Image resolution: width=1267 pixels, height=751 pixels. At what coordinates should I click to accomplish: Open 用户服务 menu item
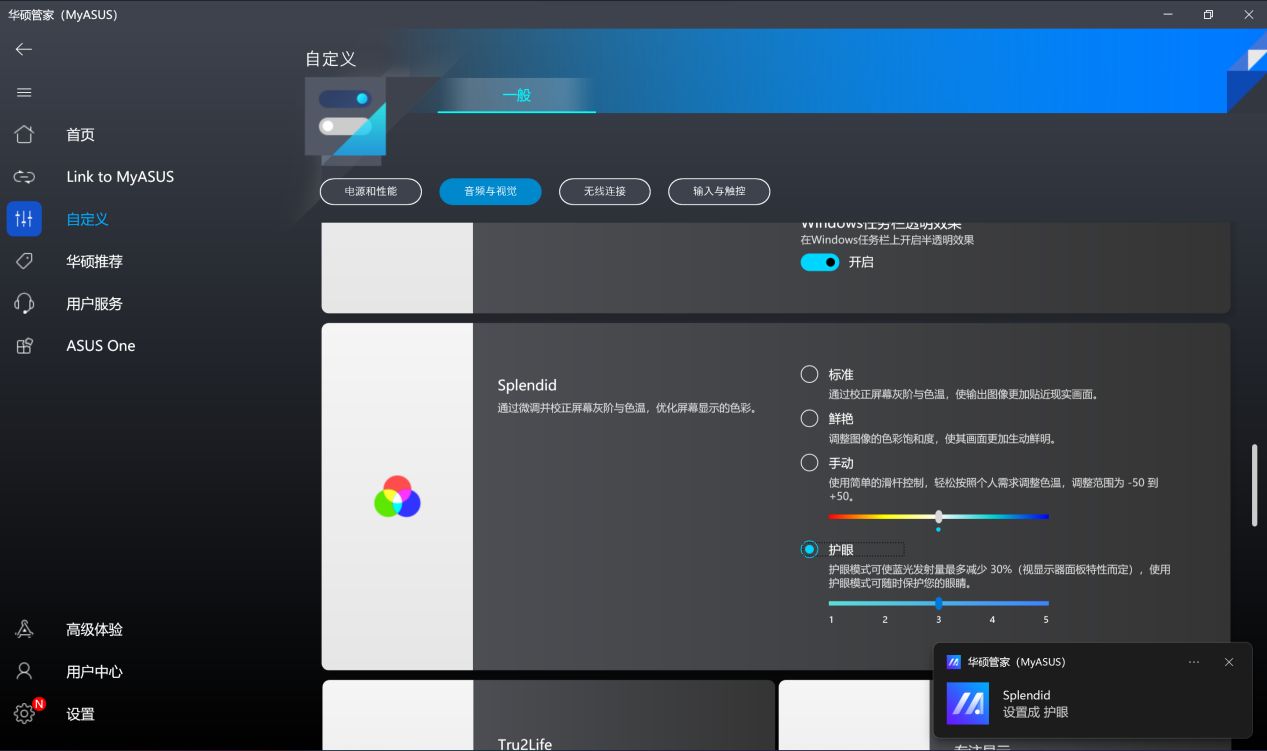(94, 303)
